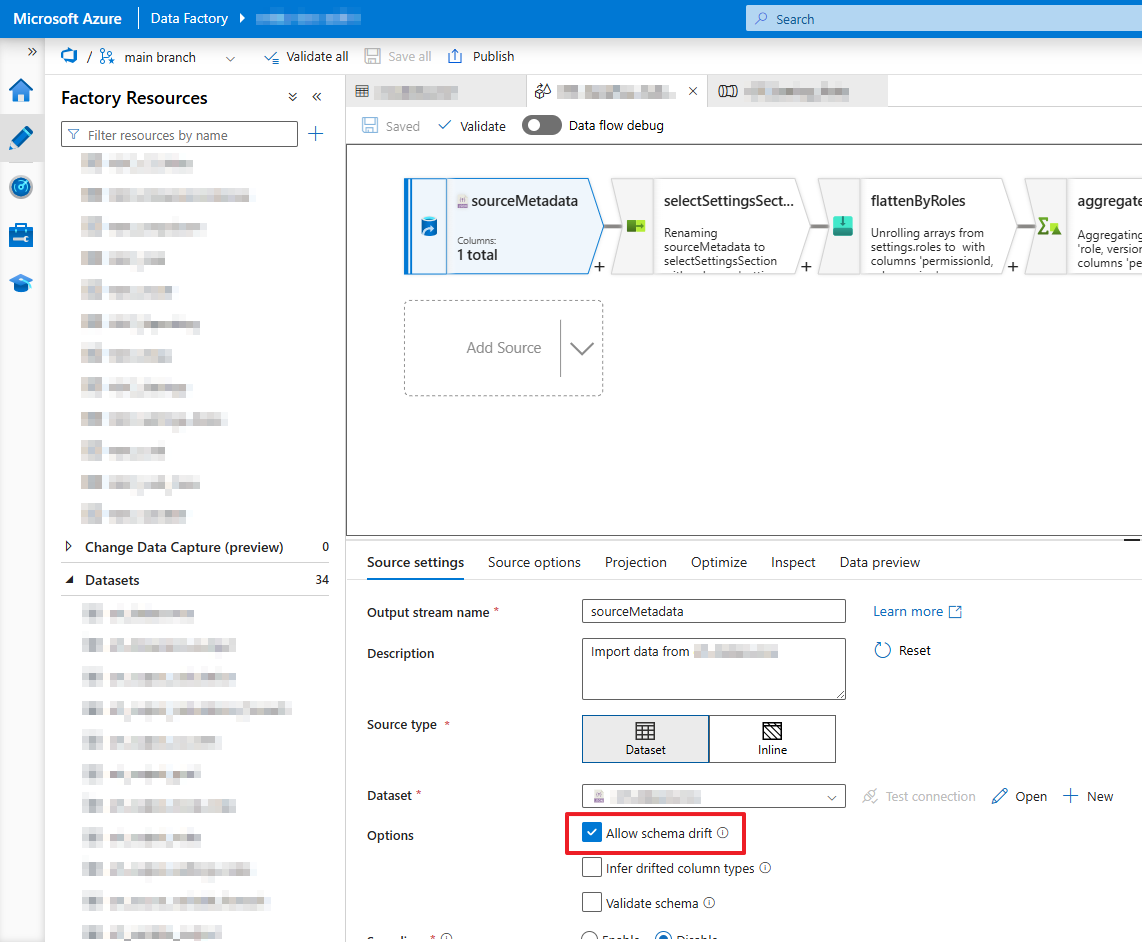
Task: Click the flattenByRoles flatten transformation icon
Action: pyautogui.click(x=843, y=226)
